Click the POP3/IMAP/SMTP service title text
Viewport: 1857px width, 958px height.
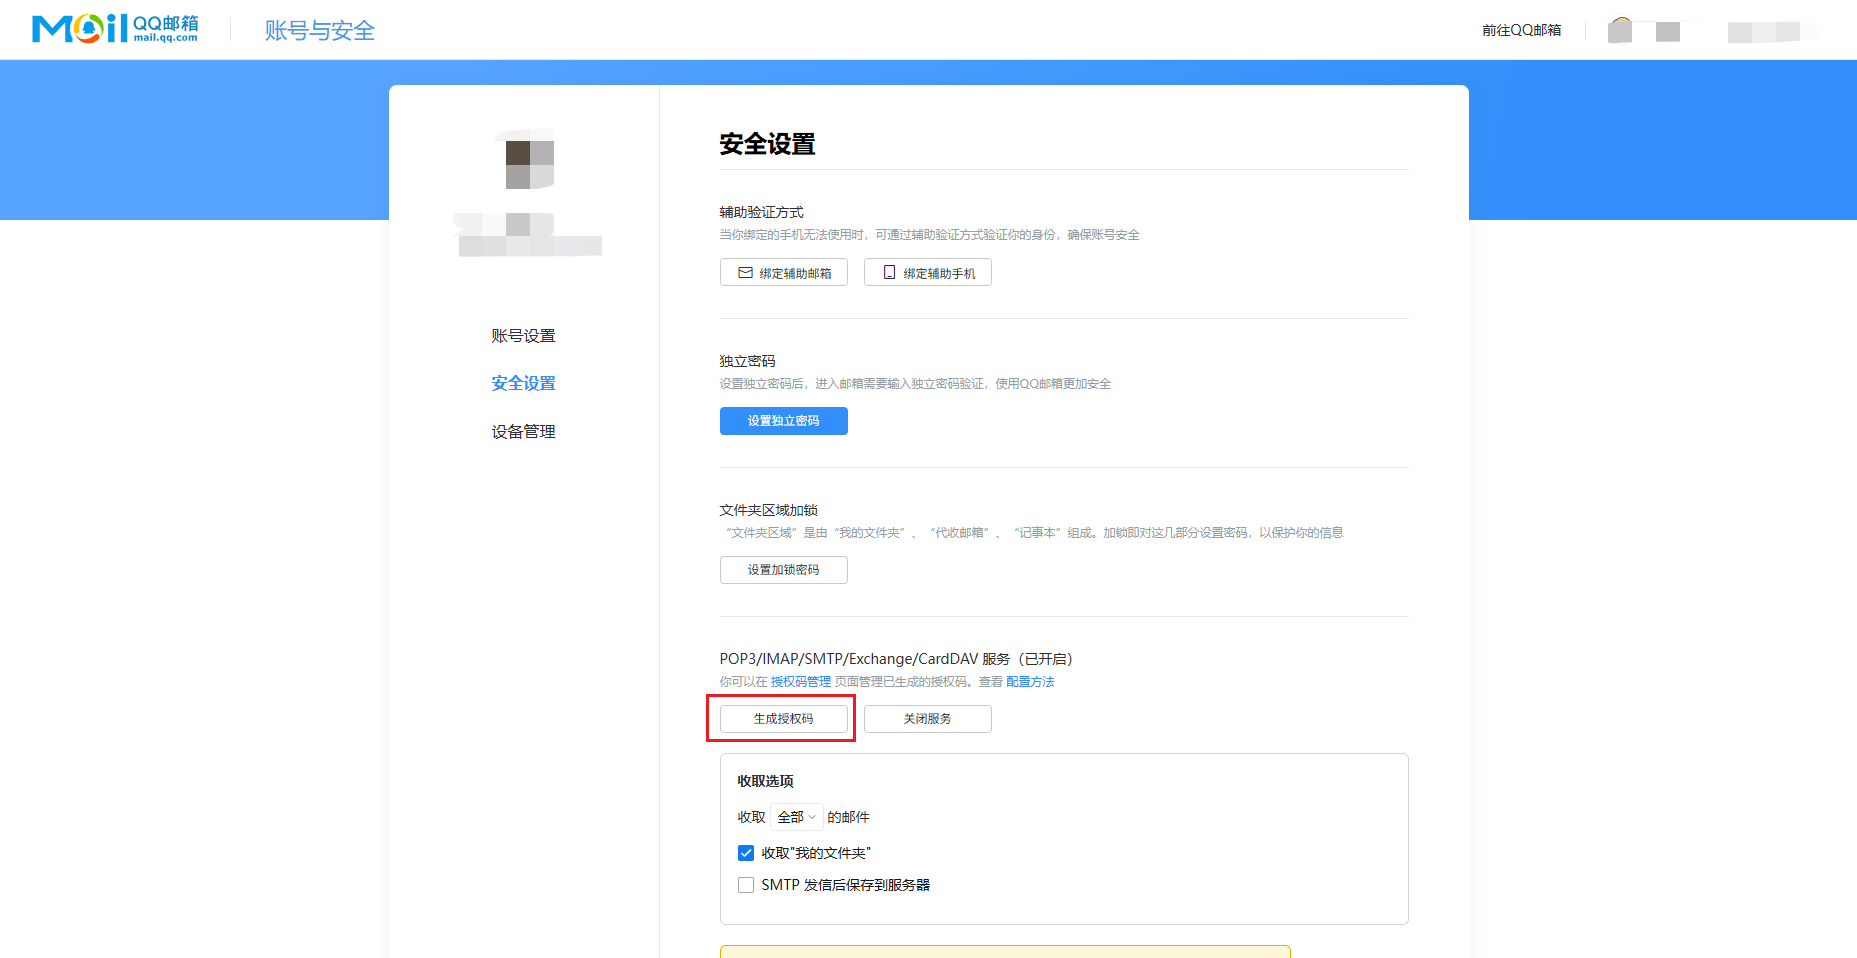tap(896, 659)
